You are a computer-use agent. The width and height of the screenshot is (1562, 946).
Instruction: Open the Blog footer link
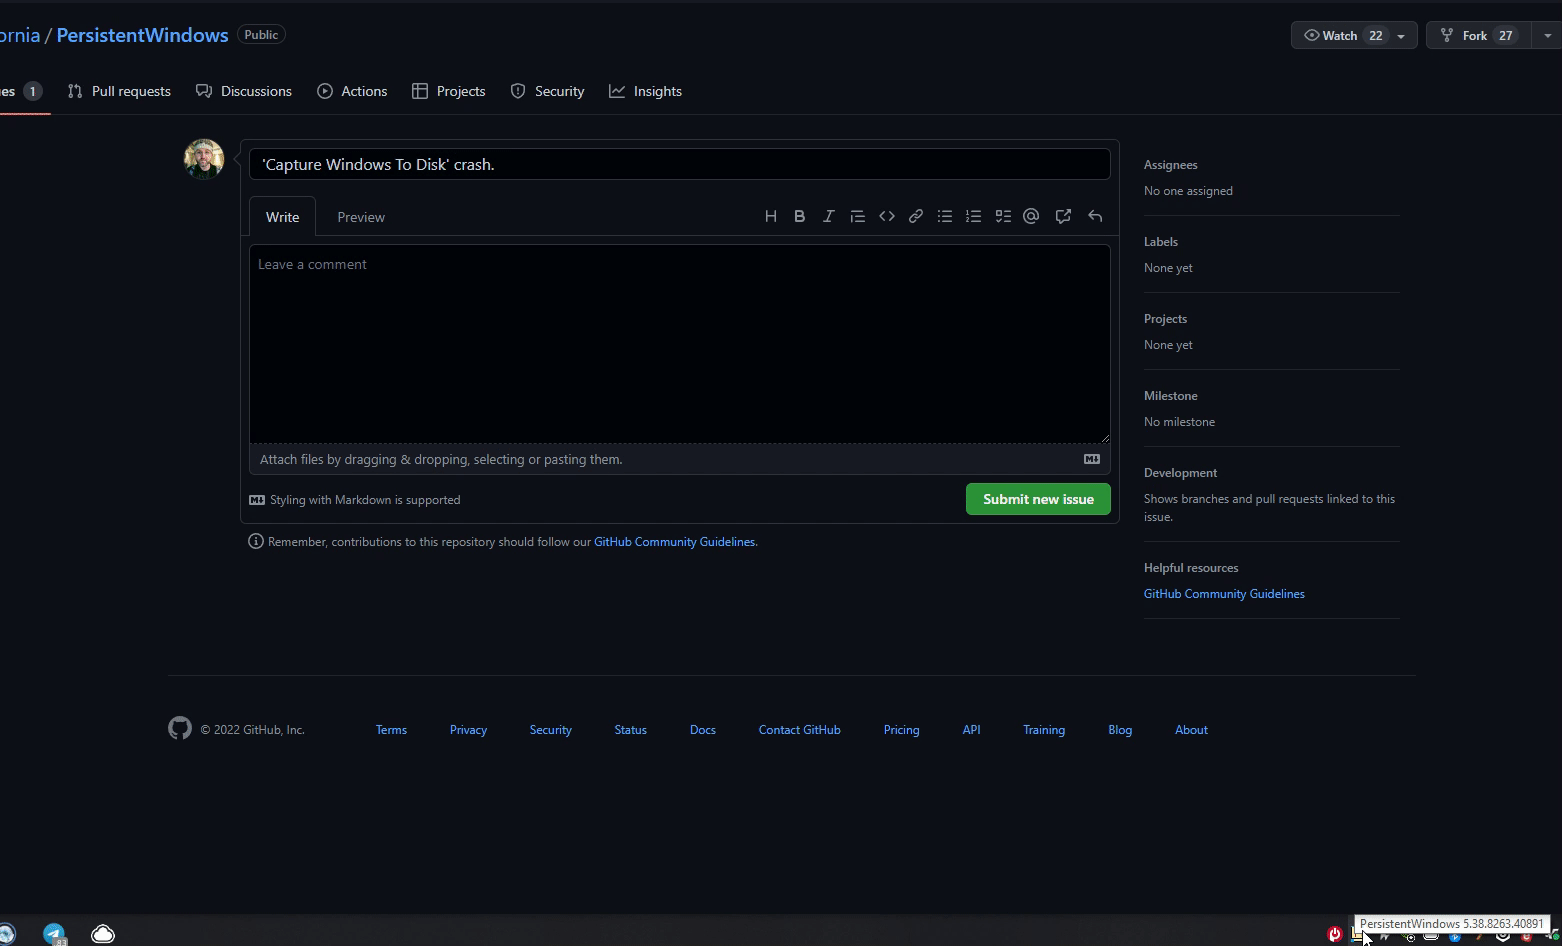(1120, 730)
